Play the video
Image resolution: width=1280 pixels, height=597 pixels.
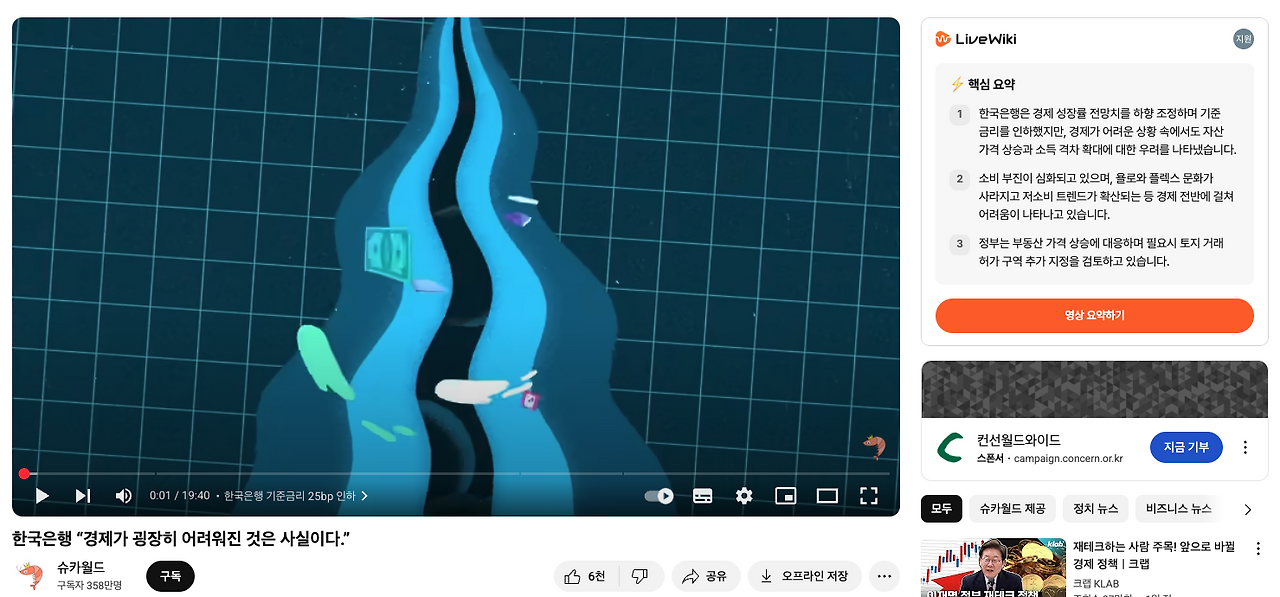click(41, 495)
